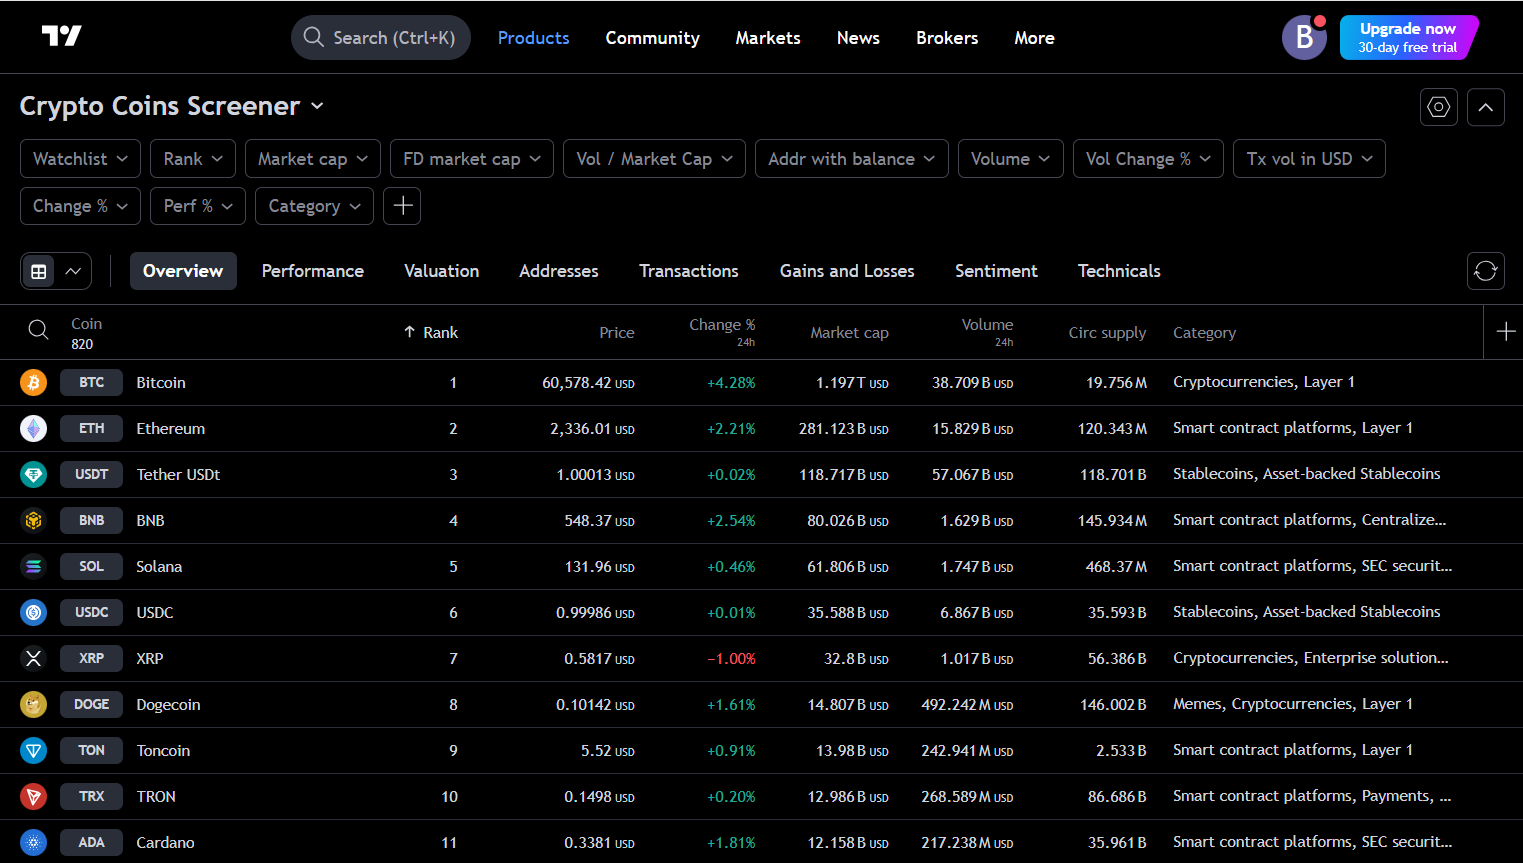Viewport: 1523px width, 863px height.
Task: Expand the layout view chevron
Action: [x=73, y=271]
